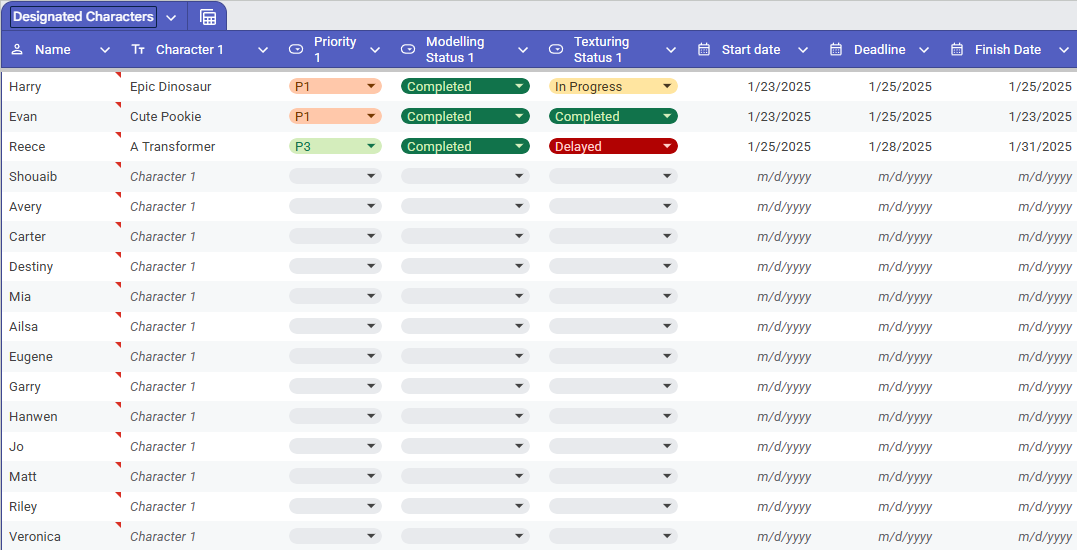Open the Modelling Status 1 column menu
Viewport: 1077px width, 550px height.
click(523, 49)
